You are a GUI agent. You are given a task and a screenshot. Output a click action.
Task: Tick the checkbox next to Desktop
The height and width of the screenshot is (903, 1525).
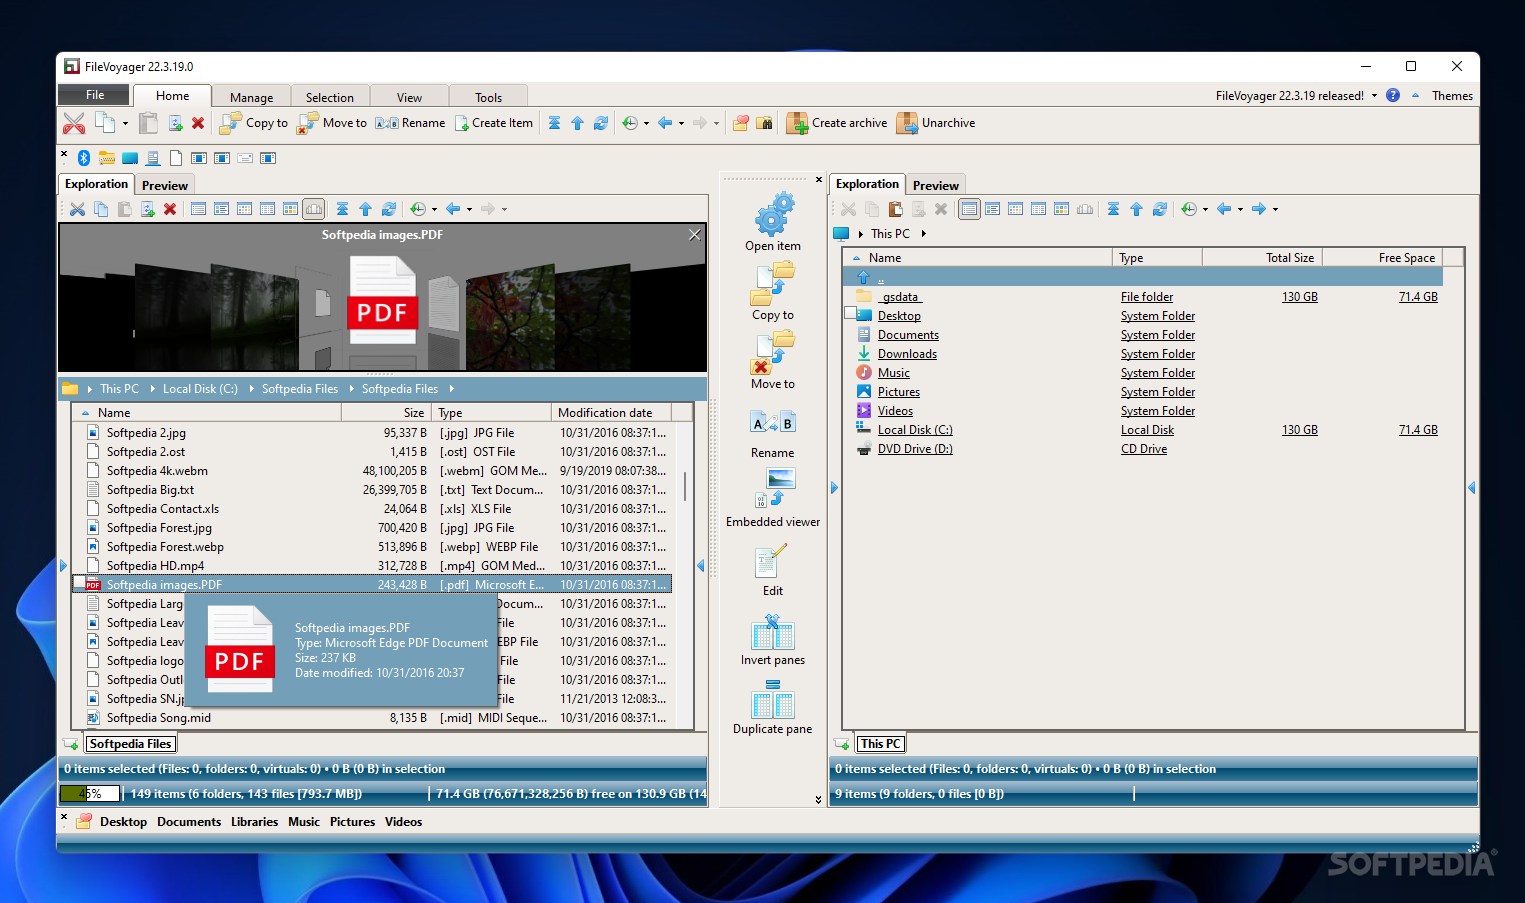pyautogui.click(x=850, y=314)
